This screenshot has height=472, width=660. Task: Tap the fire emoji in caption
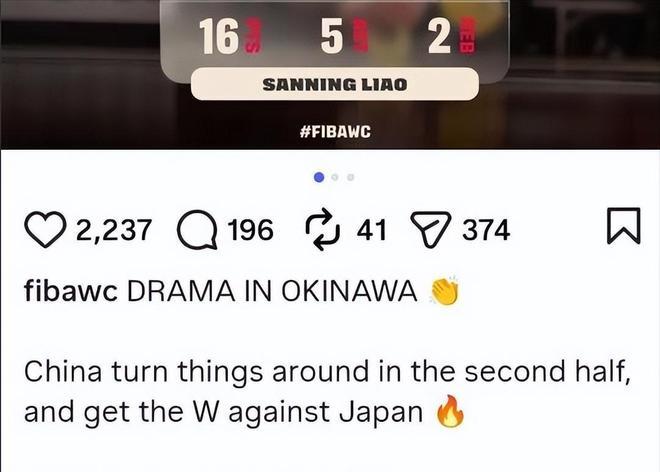(x=450, y=411)
